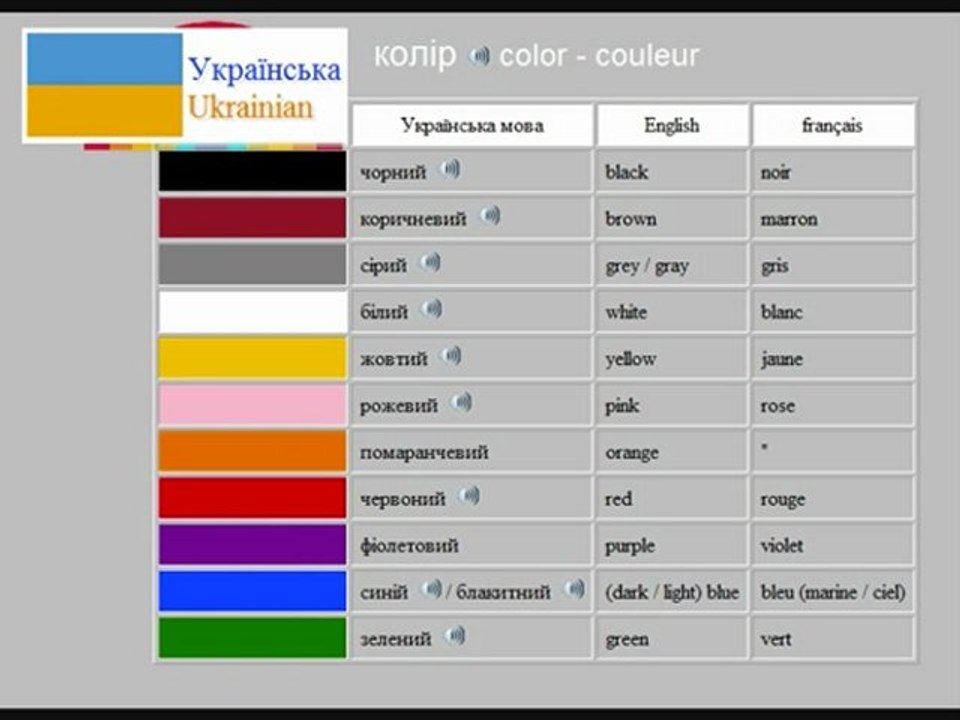
Task: Click the purple color swatch
Action: click(x=252, y=544)
